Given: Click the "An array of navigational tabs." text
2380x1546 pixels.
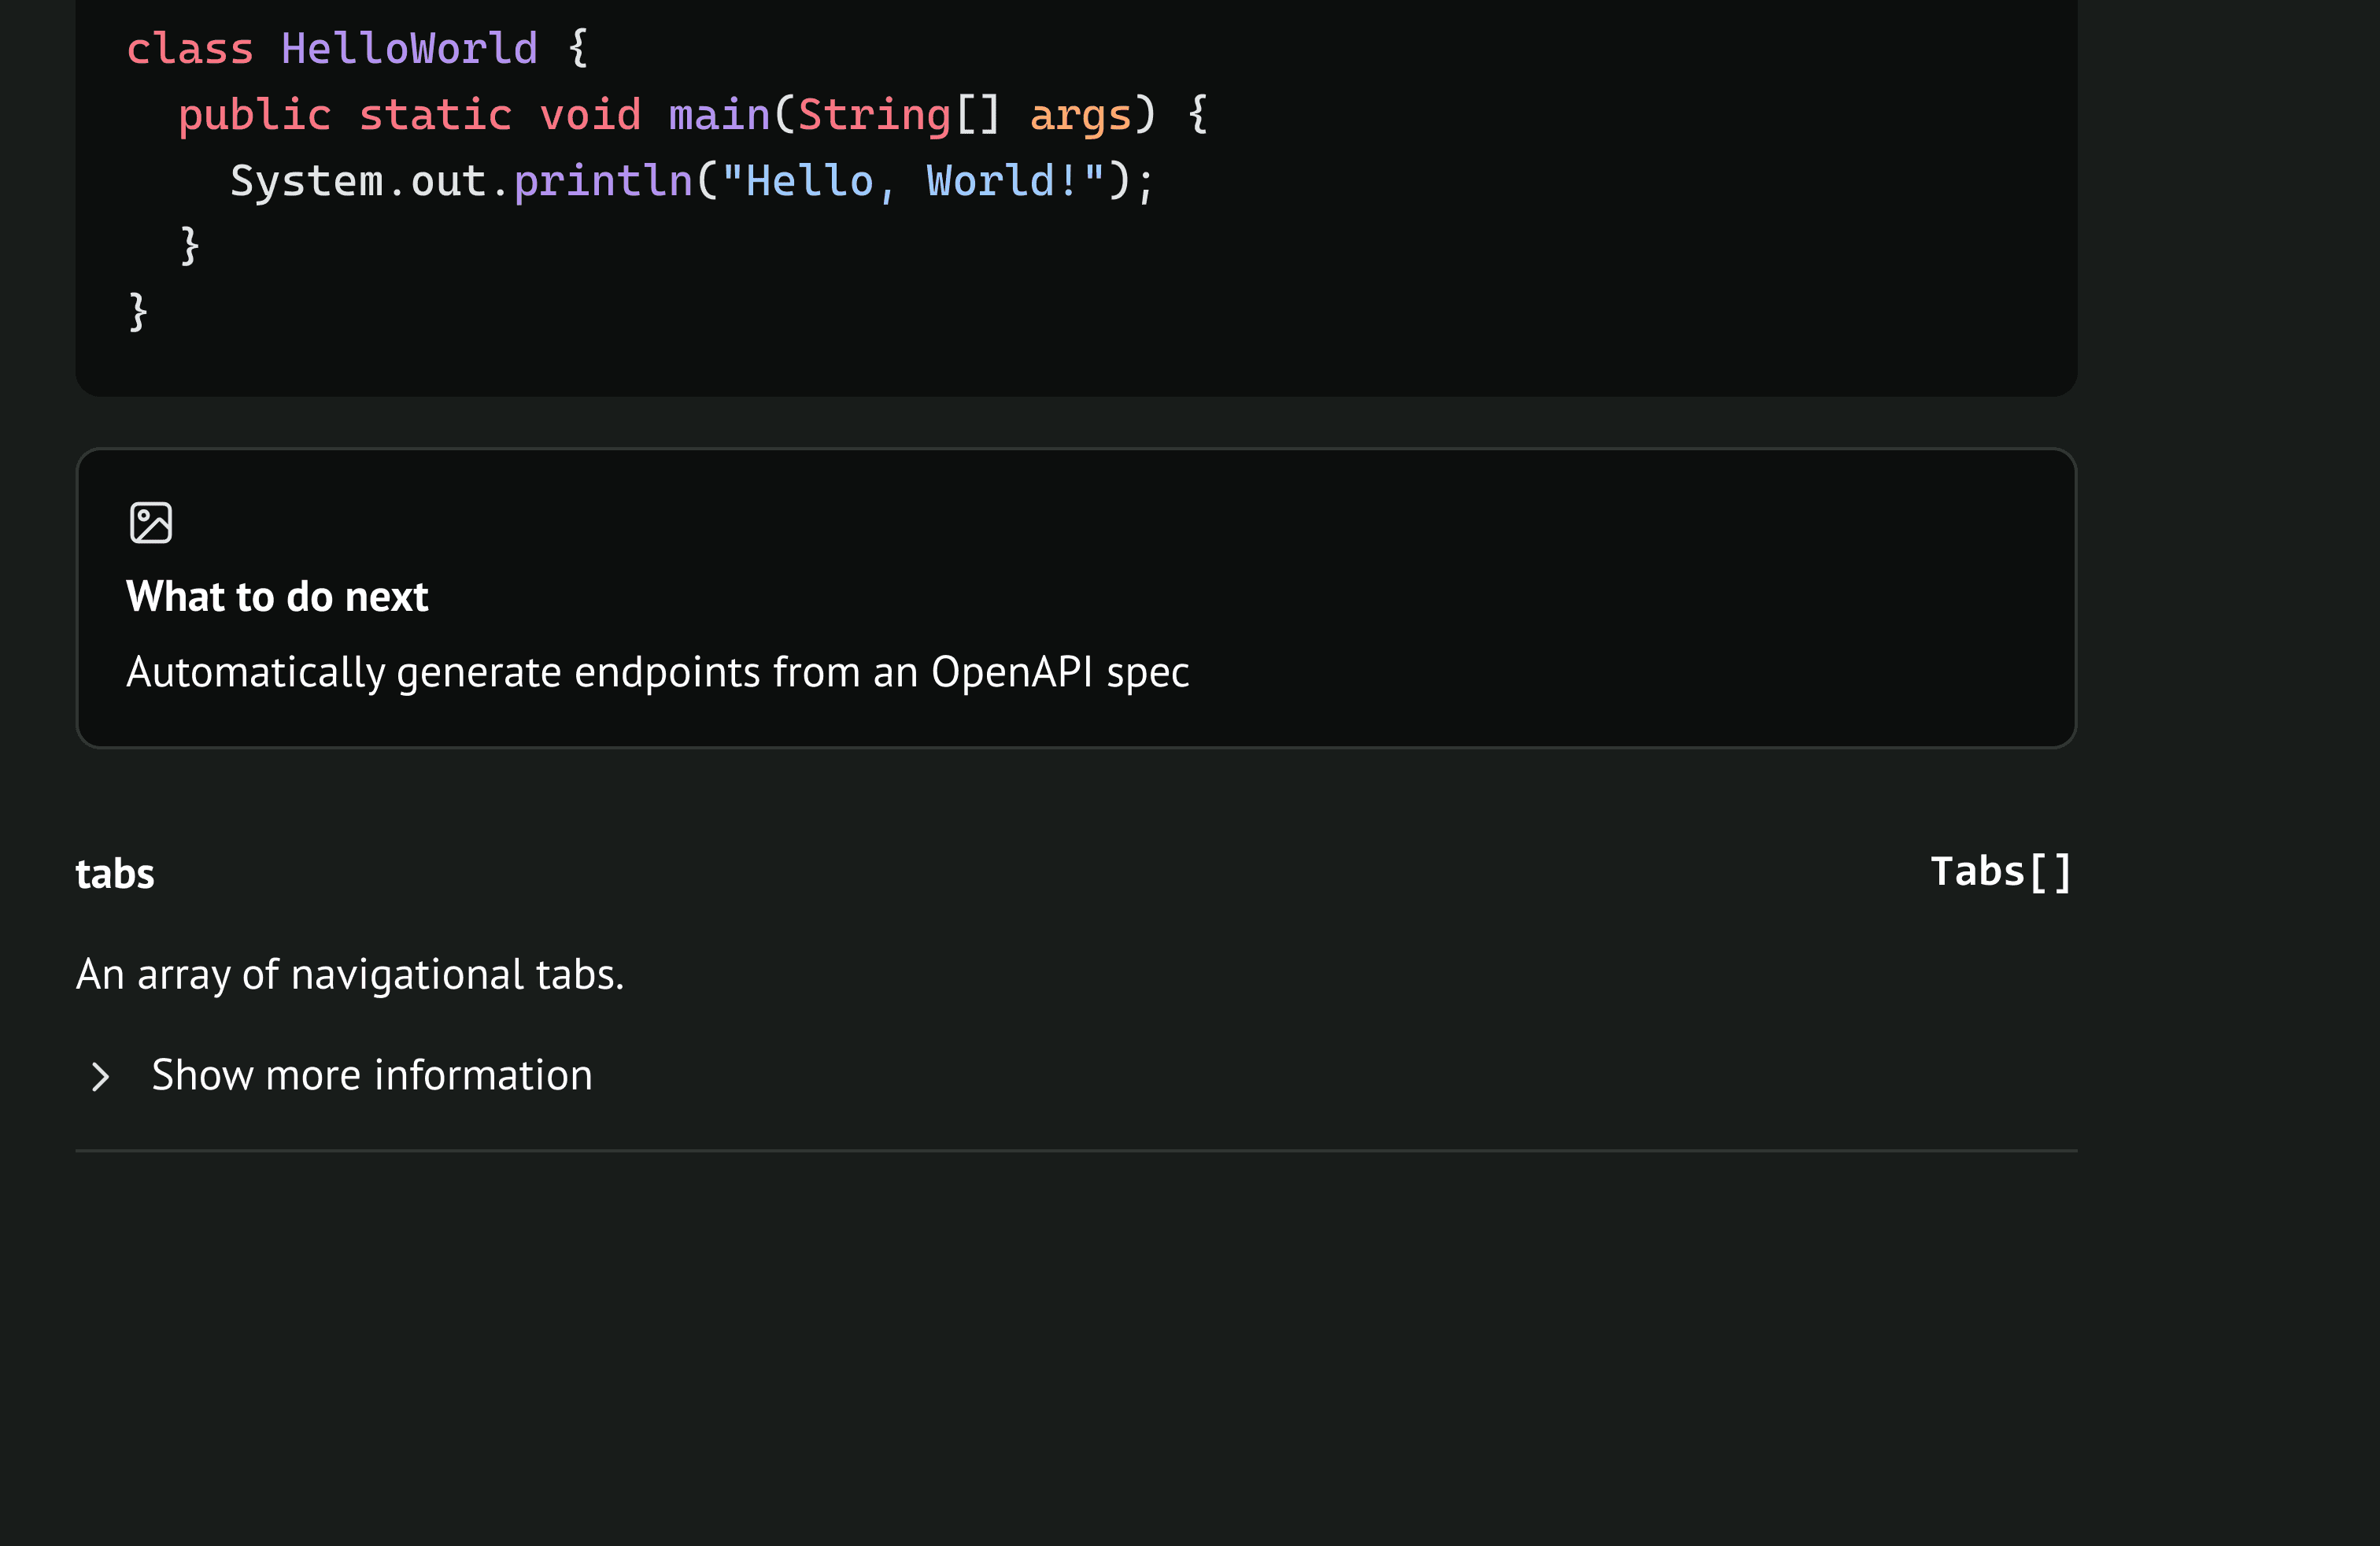Looking at the screenshot, I should (x=350, y=975).
